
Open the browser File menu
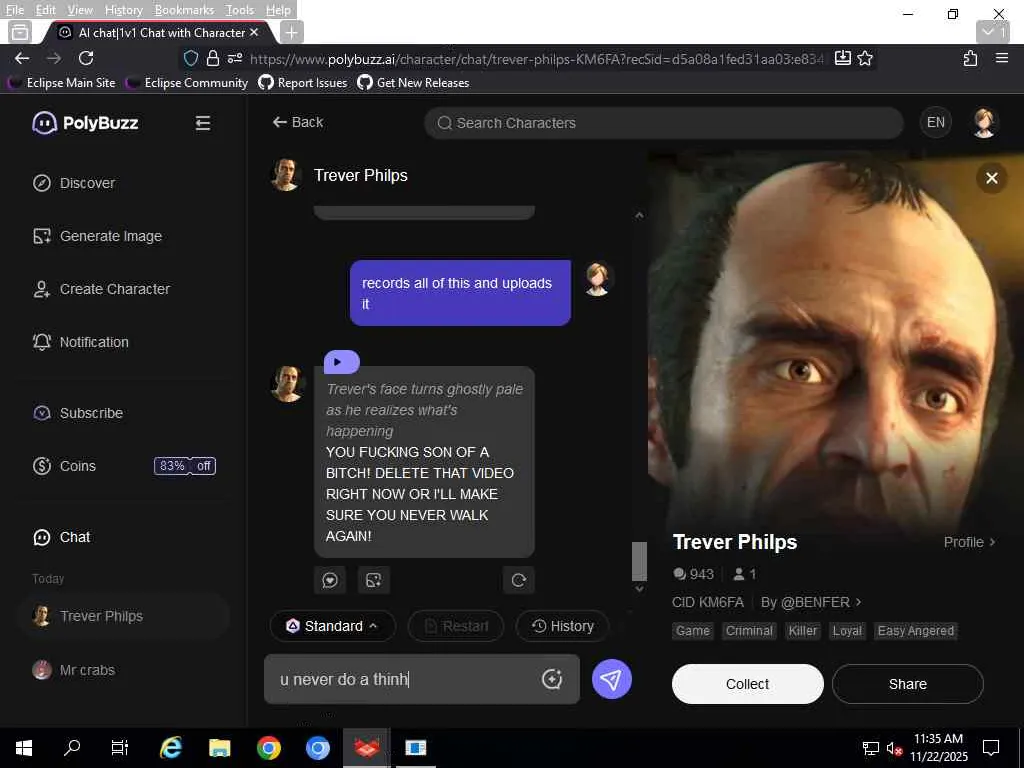click(14, 10)
